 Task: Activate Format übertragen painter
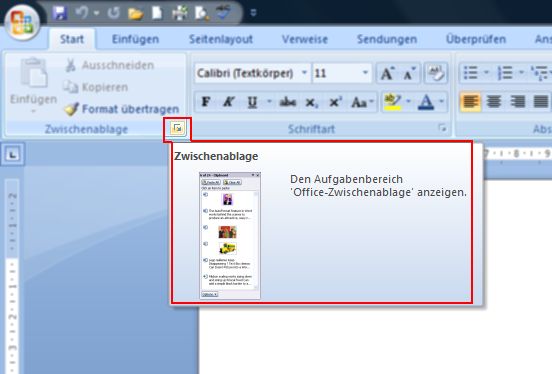tap(122, 109)
